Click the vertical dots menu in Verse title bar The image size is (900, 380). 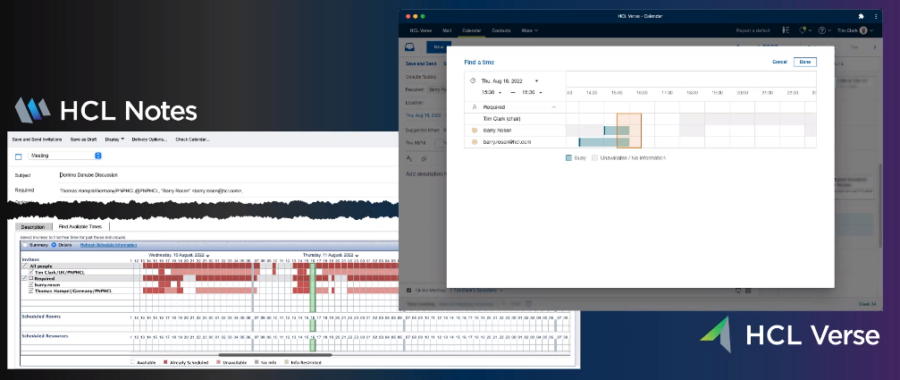(876, 16)
